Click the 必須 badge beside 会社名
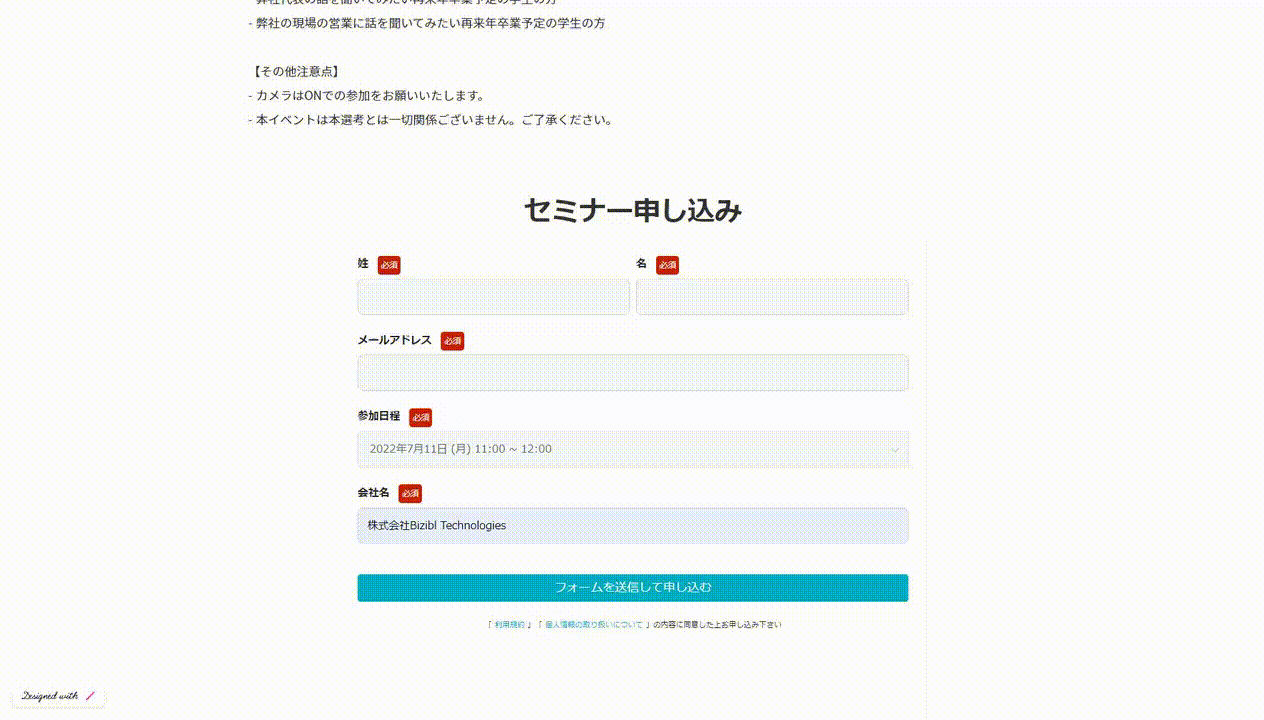1264x720 pixels. coord(410,494)
